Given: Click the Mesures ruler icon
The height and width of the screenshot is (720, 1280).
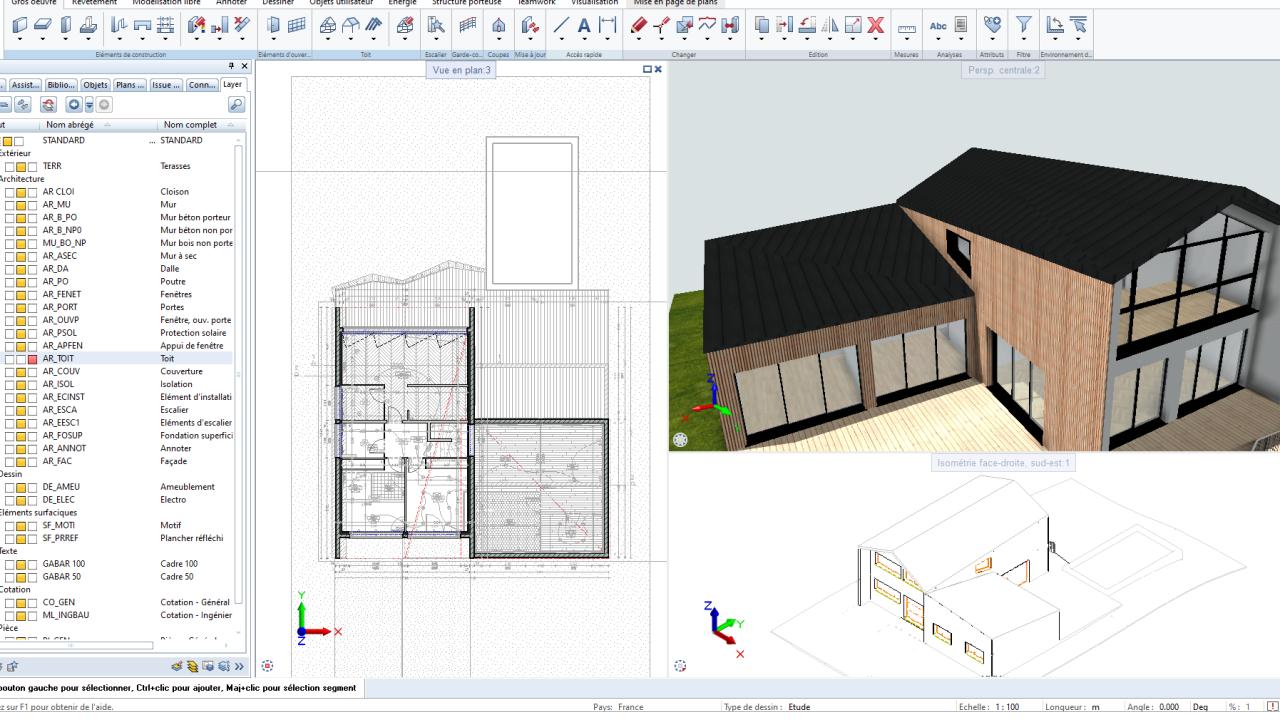Looking at the screenshot, I should 905,28.
